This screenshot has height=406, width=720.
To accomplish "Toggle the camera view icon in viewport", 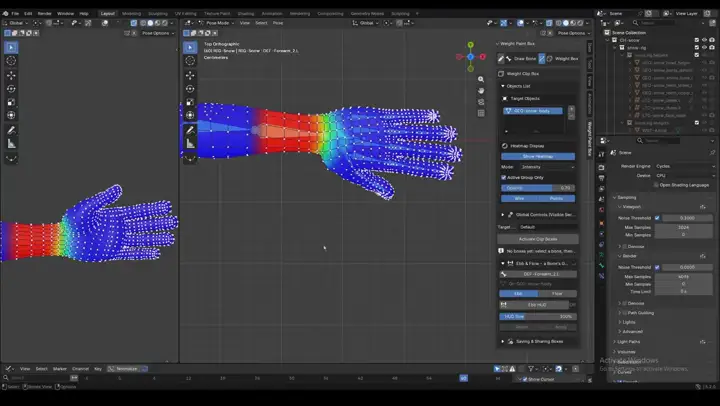I will (481, 102).
